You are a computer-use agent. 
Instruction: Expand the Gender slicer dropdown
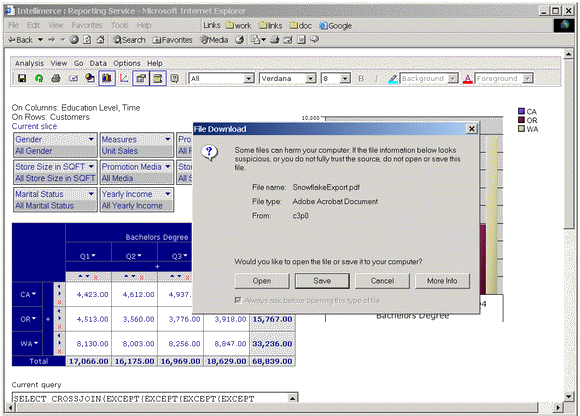91,139
